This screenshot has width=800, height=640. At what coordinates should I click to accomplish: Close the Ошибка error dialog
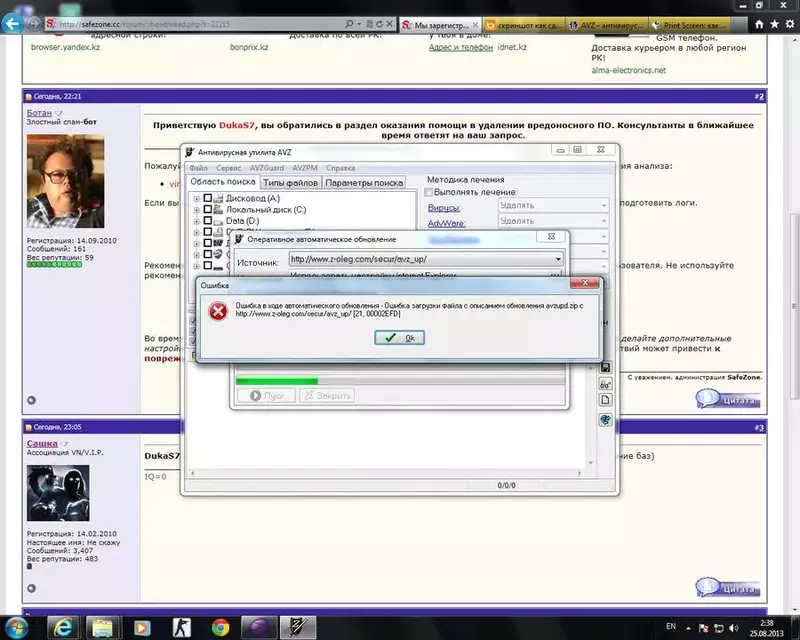click(585, 283)
